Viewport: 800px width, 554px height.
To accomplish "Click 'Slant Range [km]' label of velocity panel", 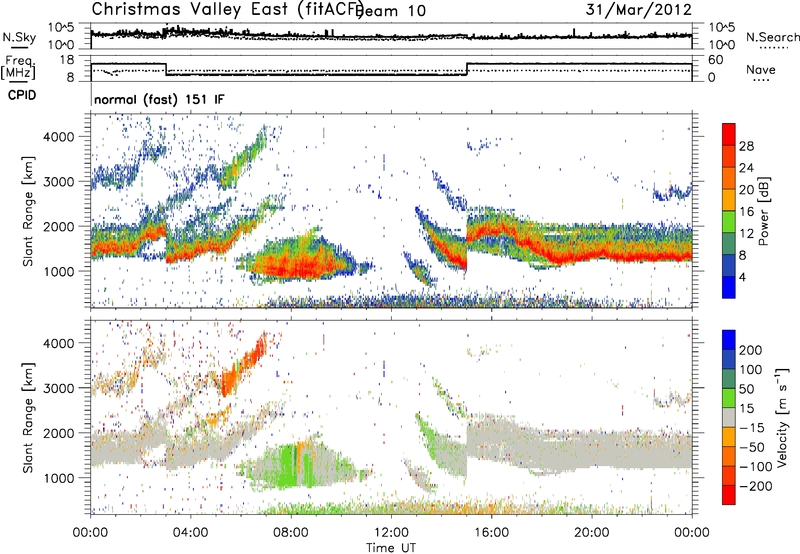I will 28,417.
